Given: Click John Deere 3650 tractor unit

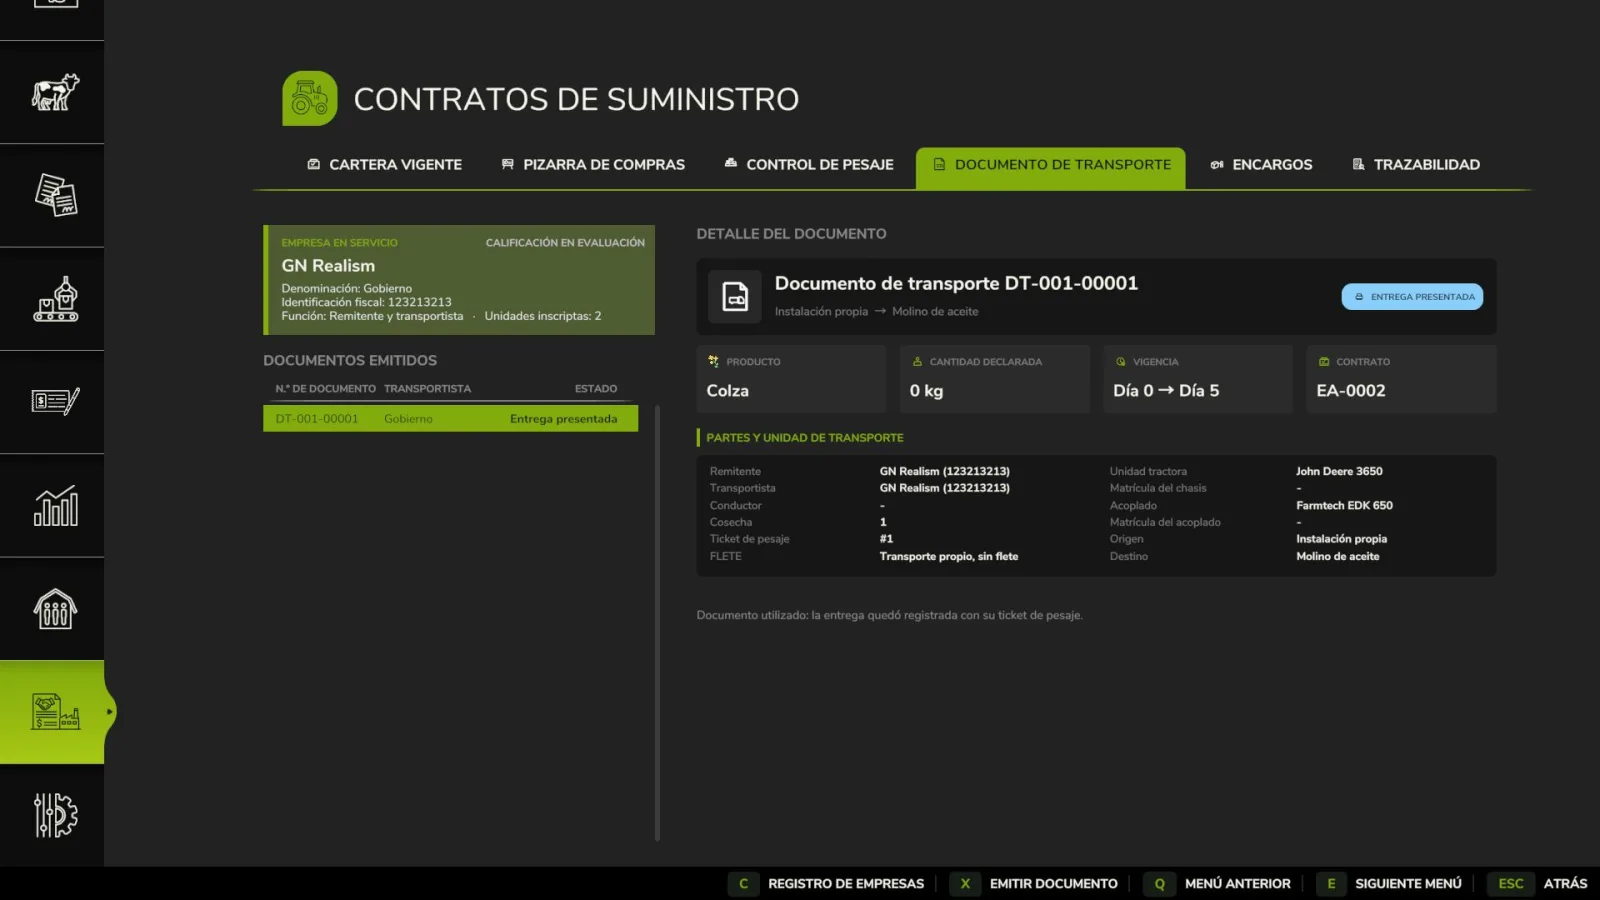Looking at the screenshot, I should [x=1339, y=471].
